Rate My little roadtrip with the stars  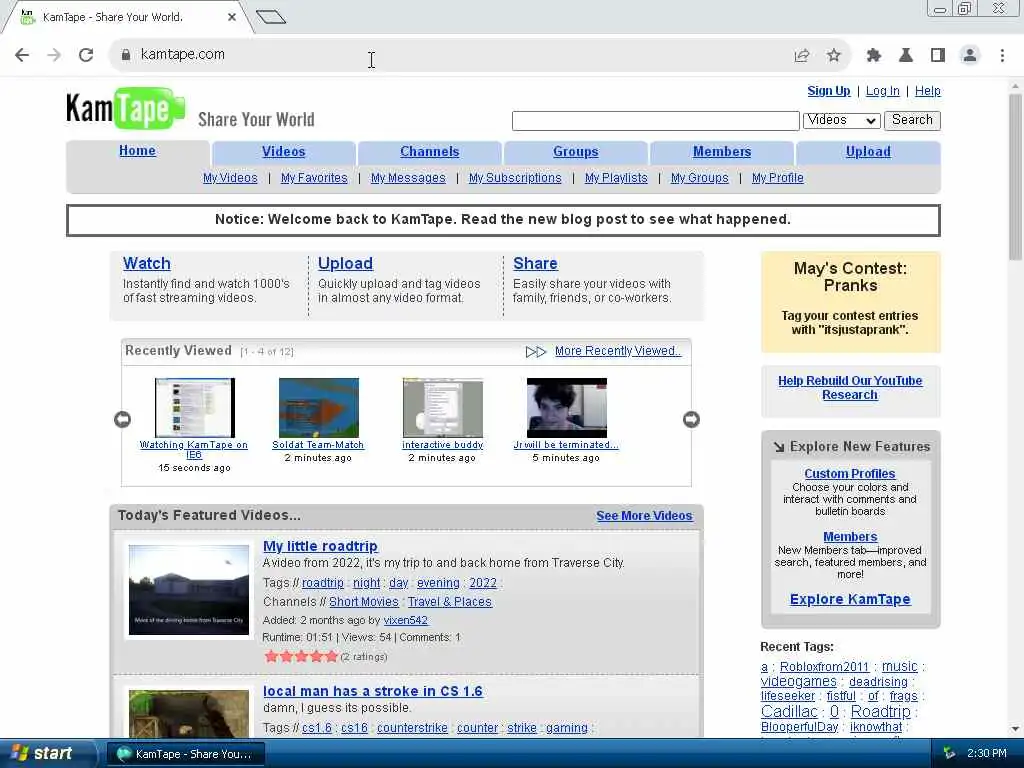click(x=301, y=656)
